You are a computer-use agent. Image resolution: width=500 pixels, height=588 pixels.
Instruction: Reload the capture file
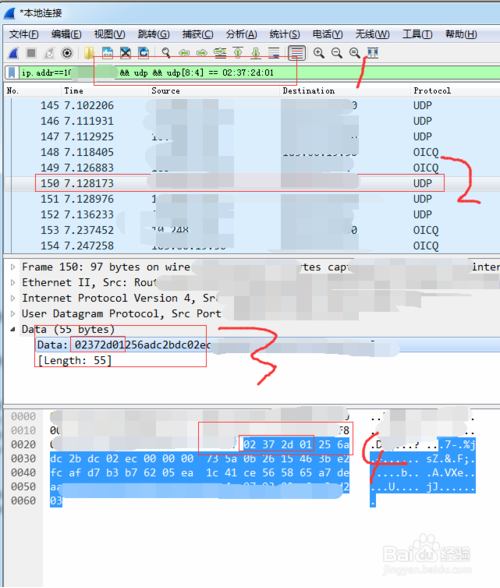[144, 53]
